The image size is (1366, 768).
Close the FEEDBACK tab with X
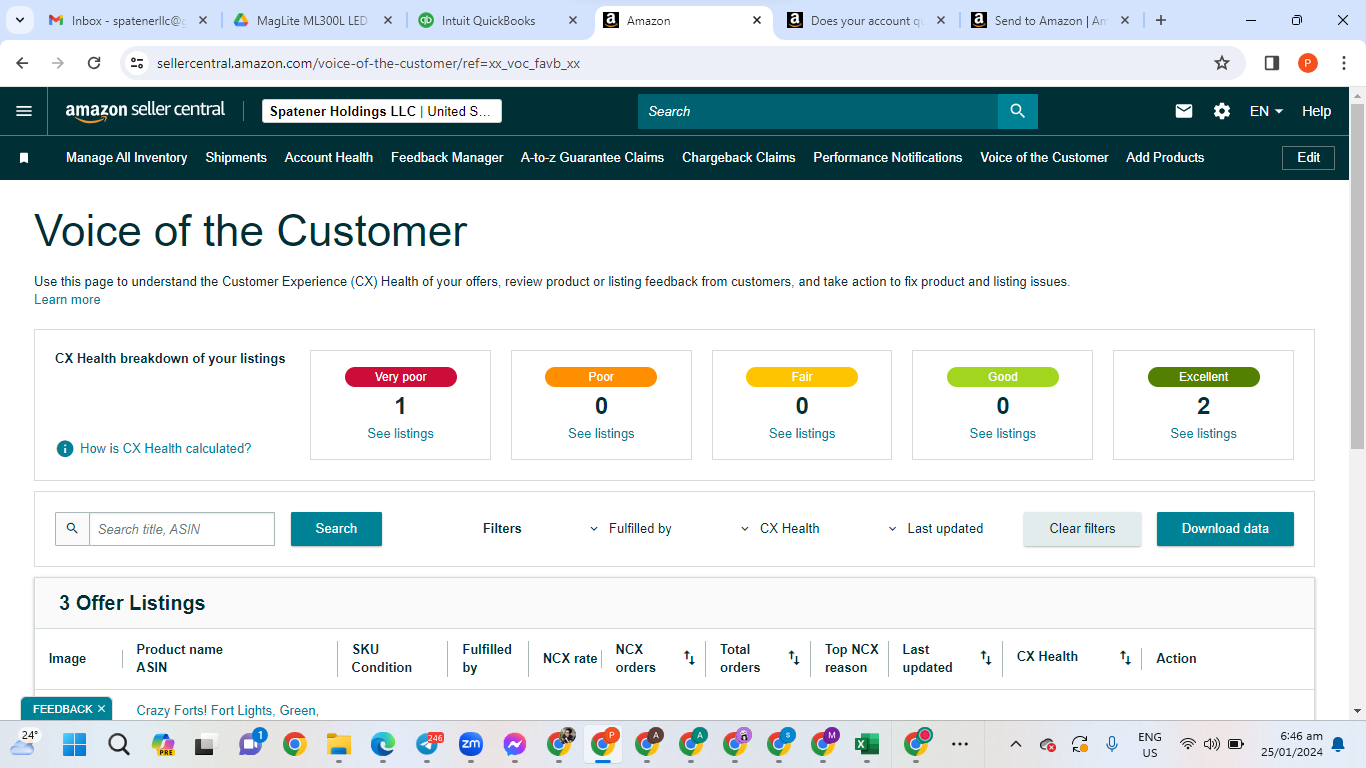[x=101, y=709]
